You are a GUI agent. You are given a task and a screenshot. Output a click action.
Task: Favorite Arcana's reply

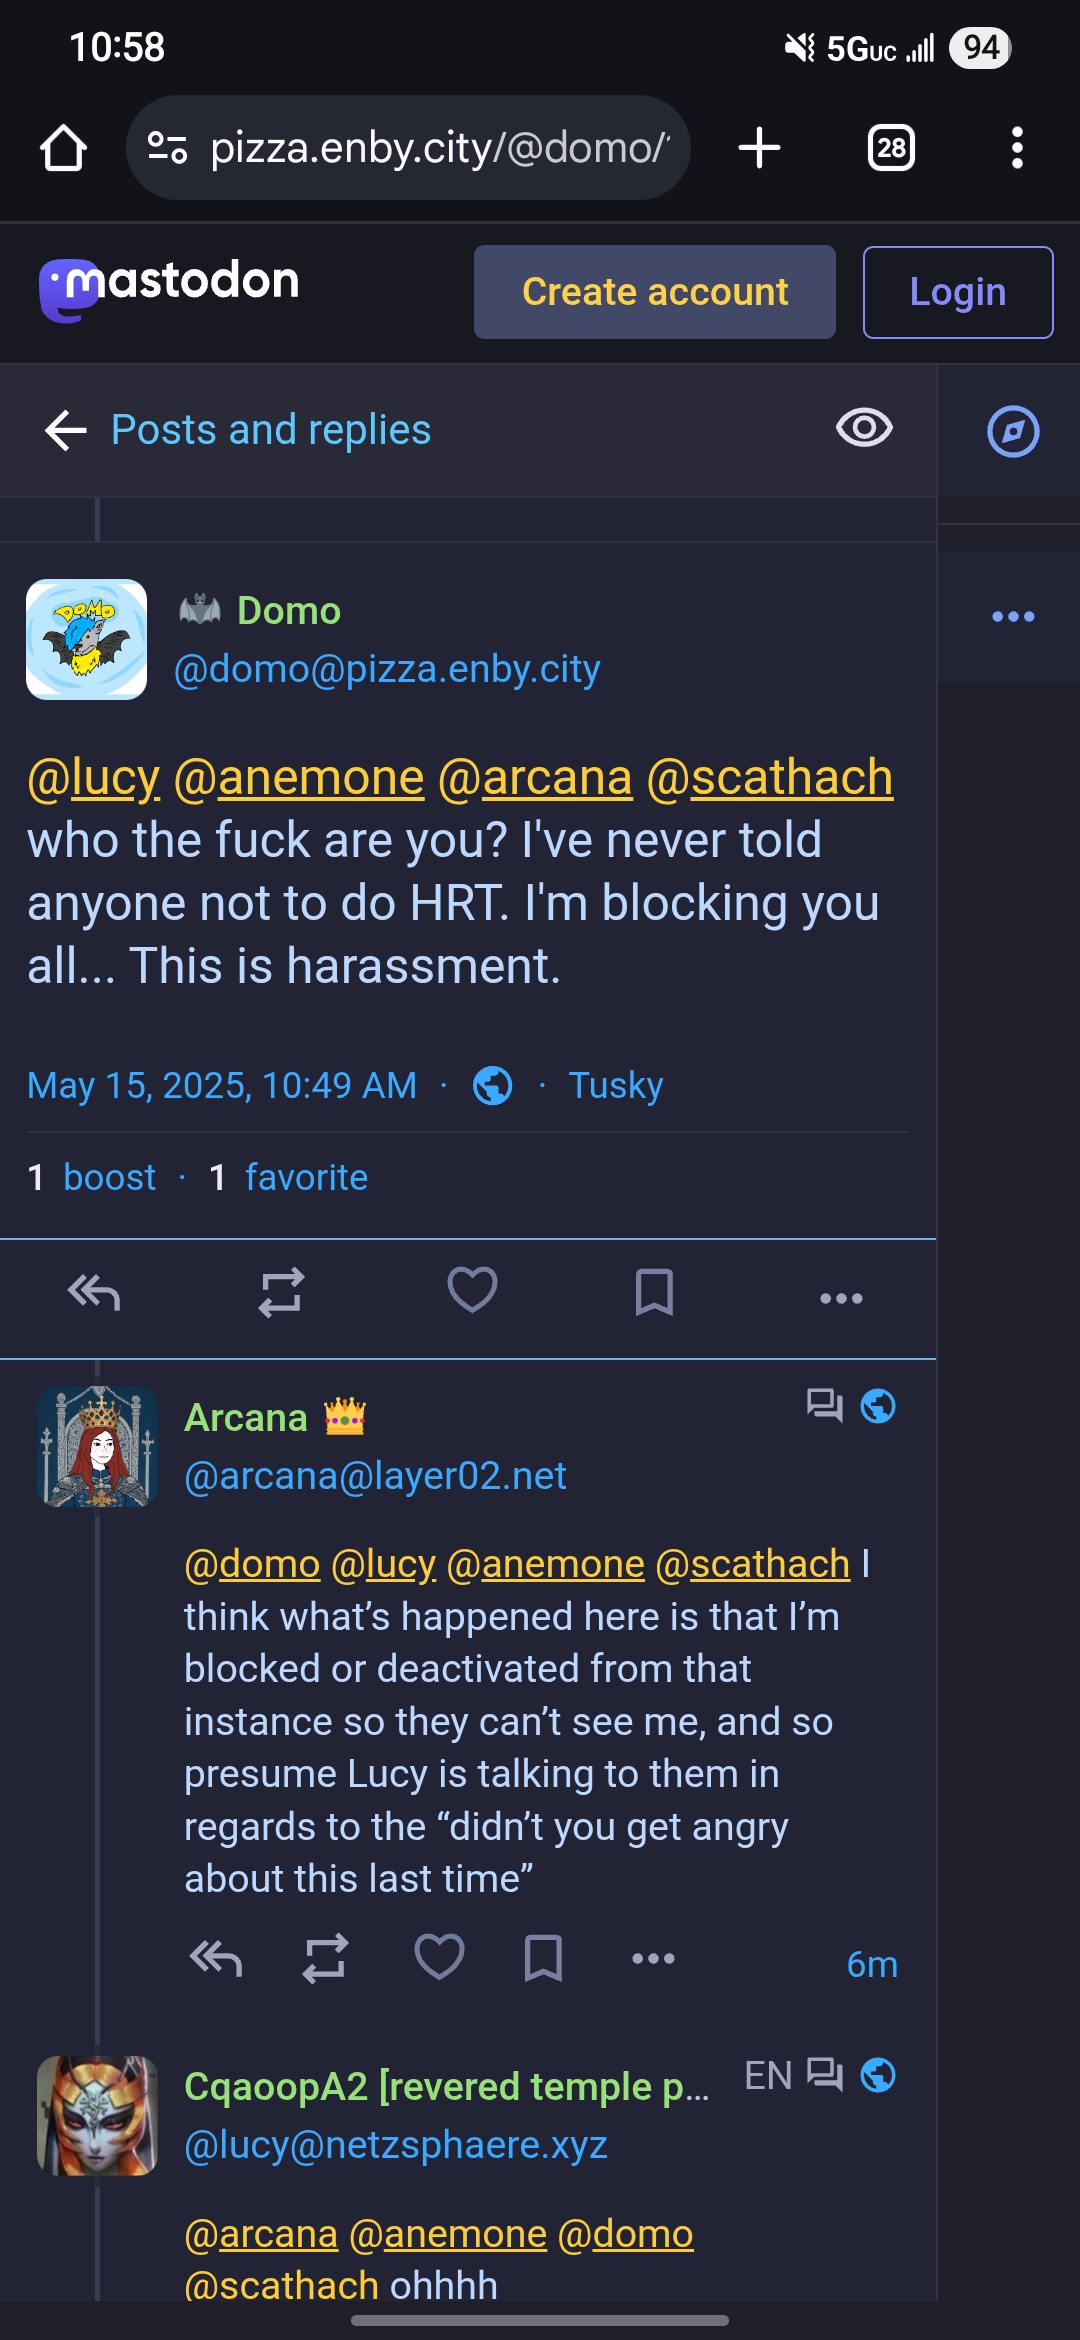coord(439,1957)
